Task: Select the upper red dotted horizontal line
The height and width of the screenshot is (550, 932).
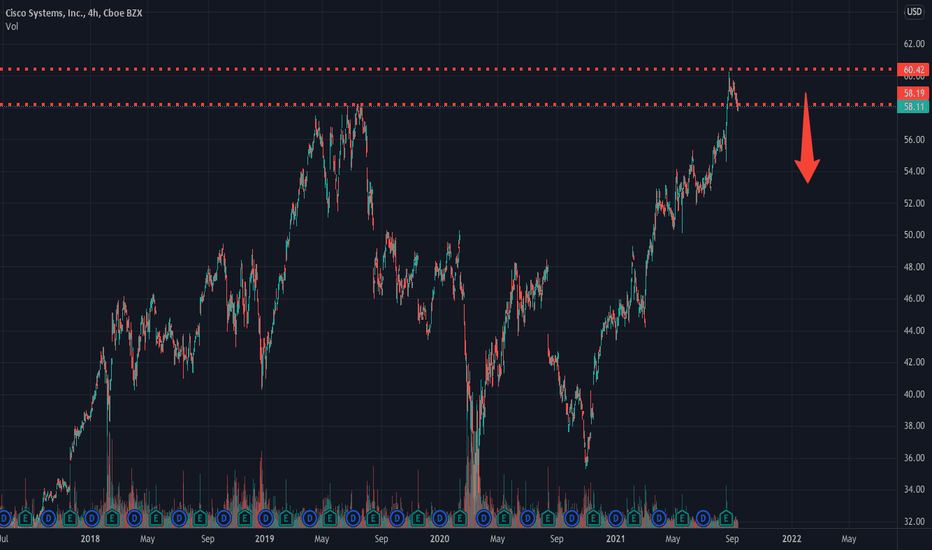Action: pyautogui.click(x=447, y=70)
